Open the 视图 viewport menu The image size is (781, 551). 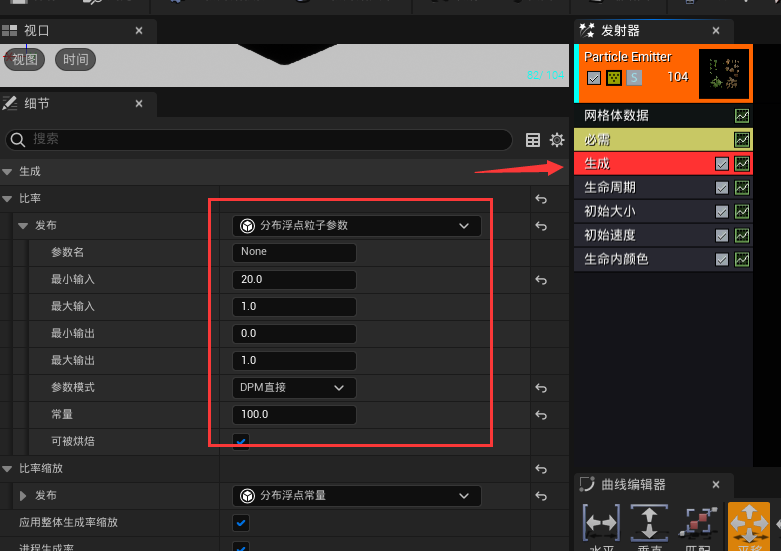point(24,60)
